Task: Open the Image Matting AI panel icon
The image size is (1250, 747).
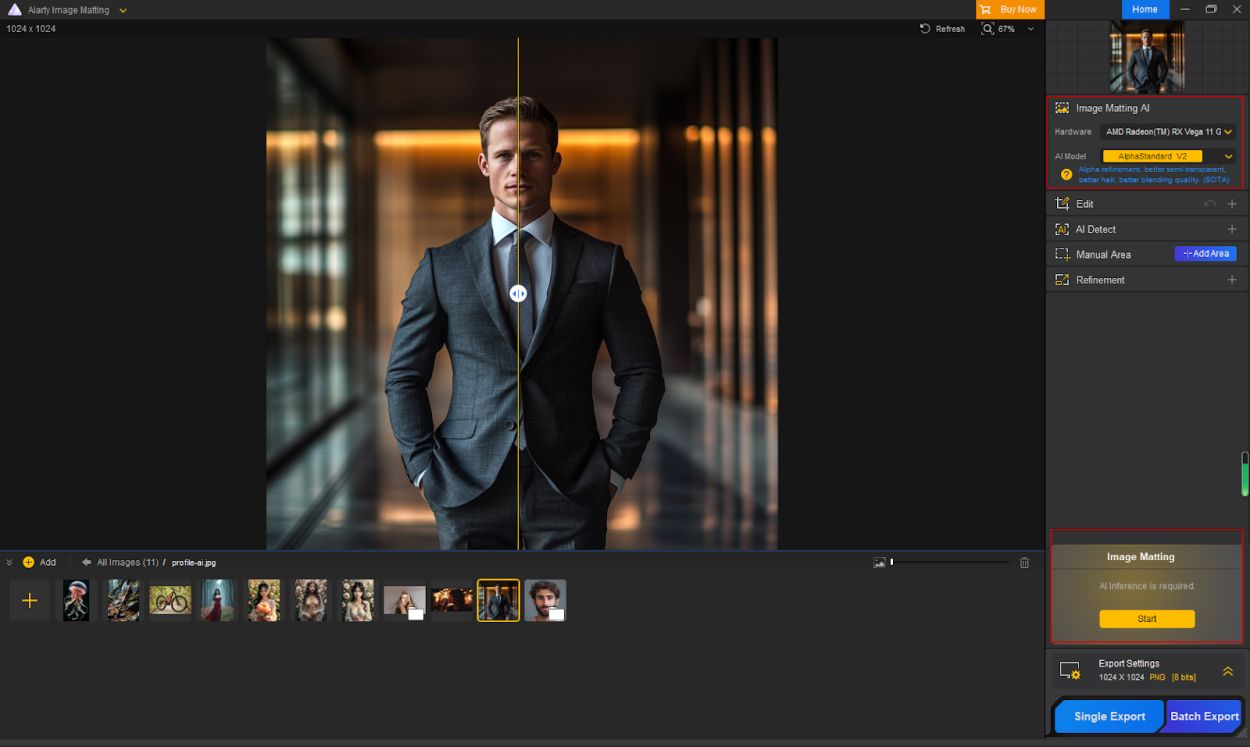Action: point(1063,108)
